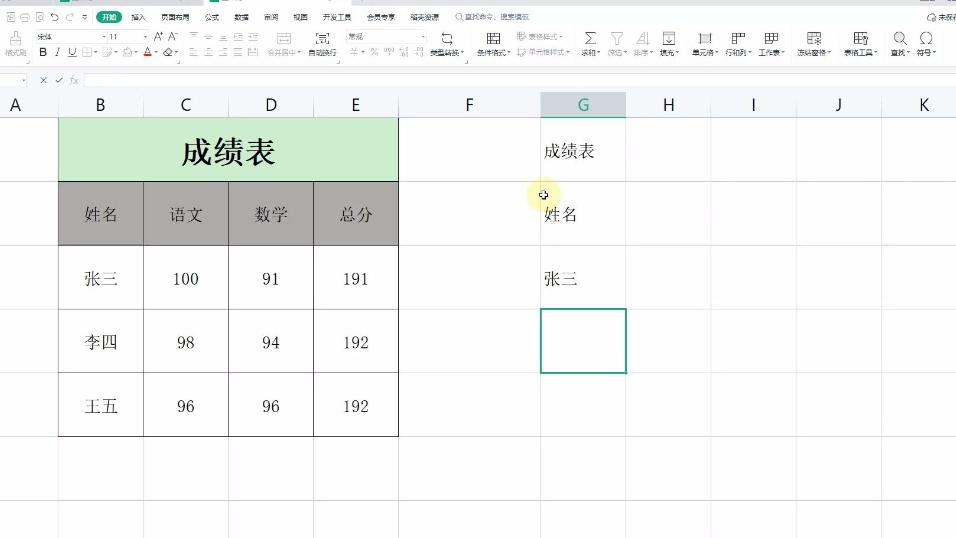Image resolution: width=956 pixels, height=538 pixels.
Task: Click the formula bar confirm checkmark icon
Action: 59,80
